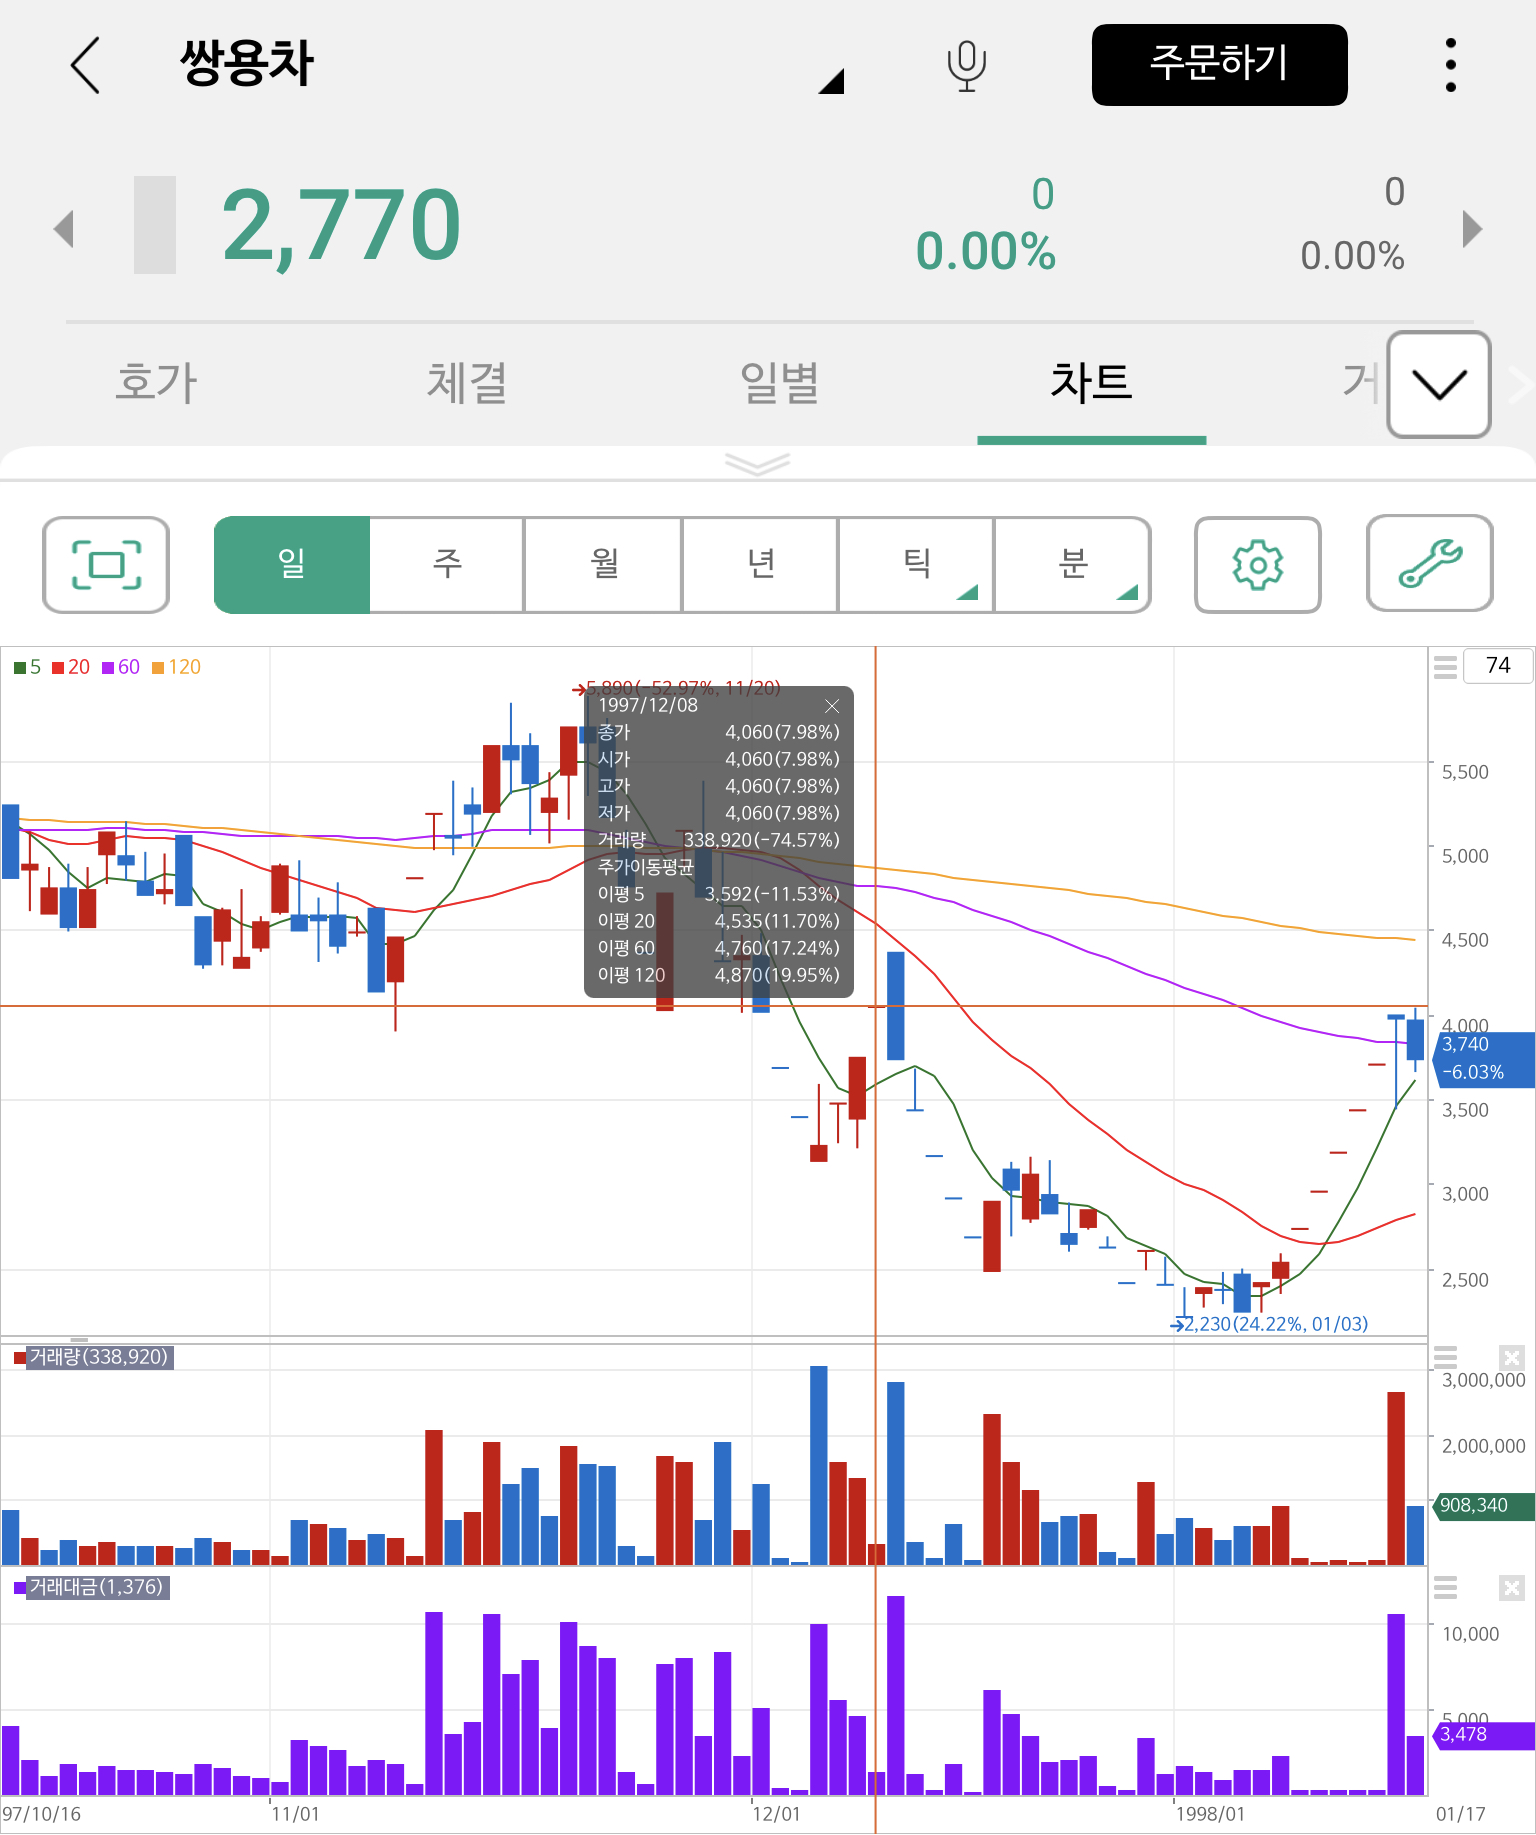This screenshot has height=1835, width=1536.
Task: Open chart settings gear icon
Action: (1258, 564)
